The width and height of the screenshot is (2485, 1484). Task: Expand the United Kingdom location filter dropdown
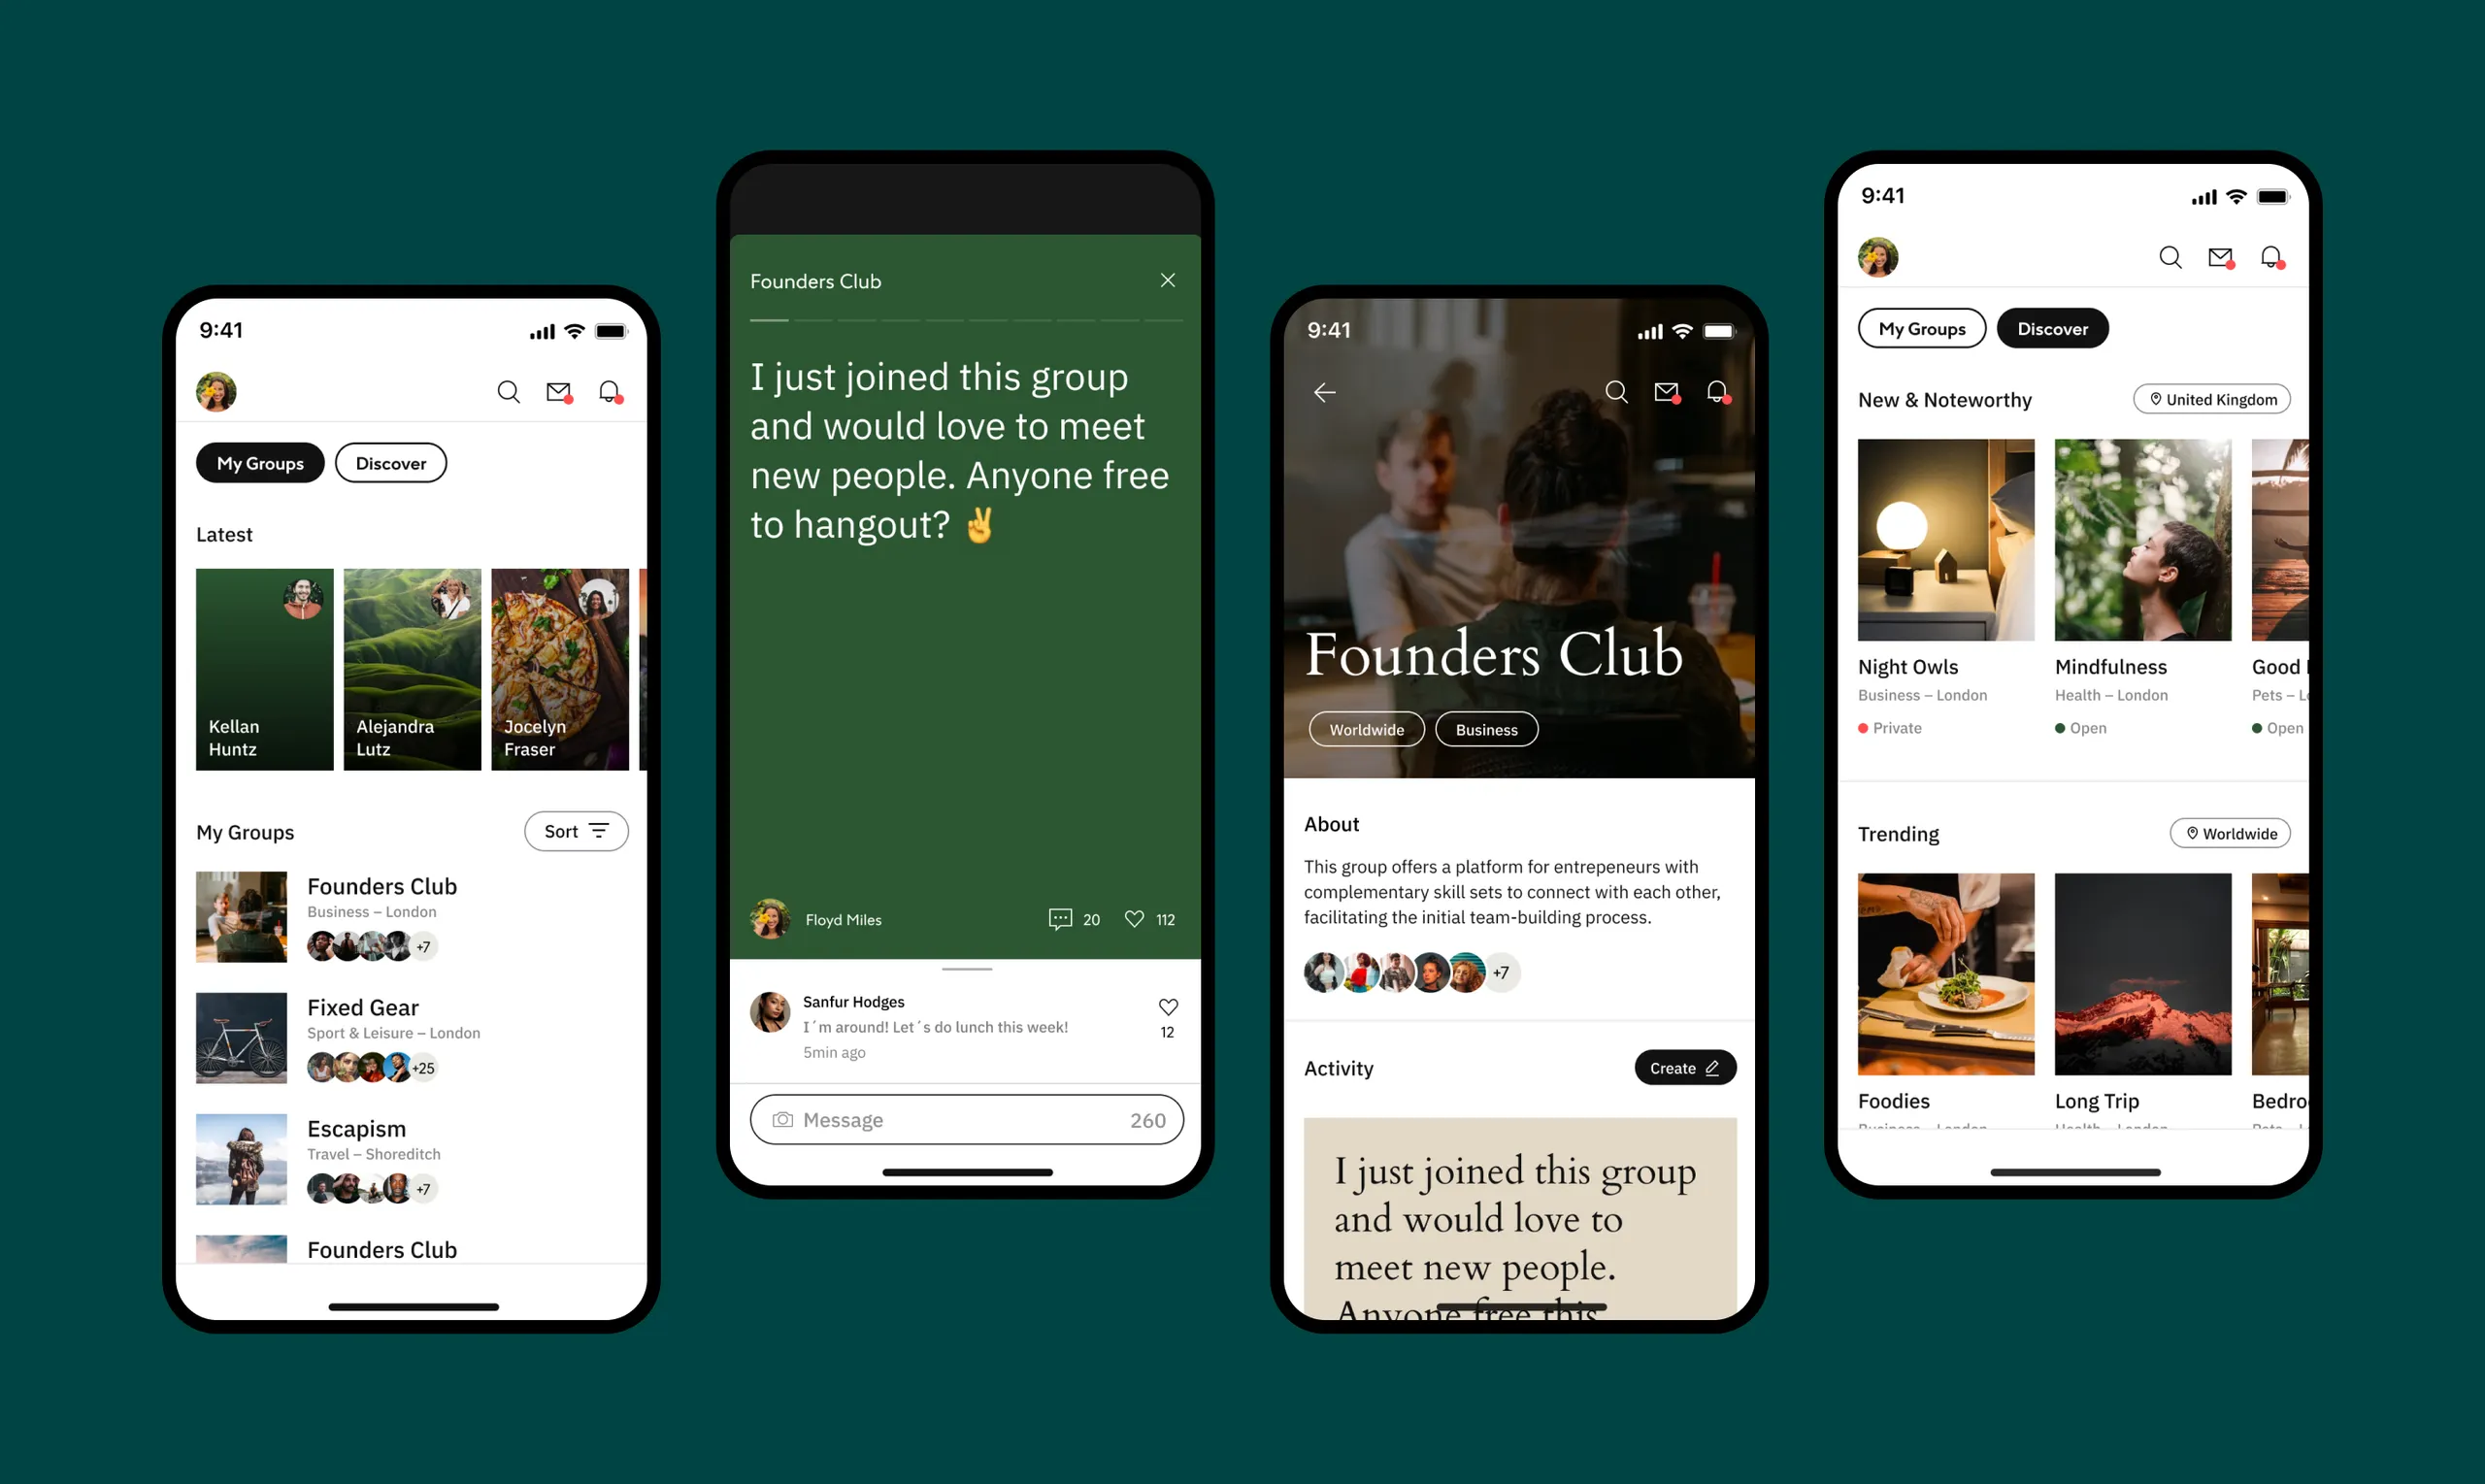pyautogui.click(x=2211, y=399)
